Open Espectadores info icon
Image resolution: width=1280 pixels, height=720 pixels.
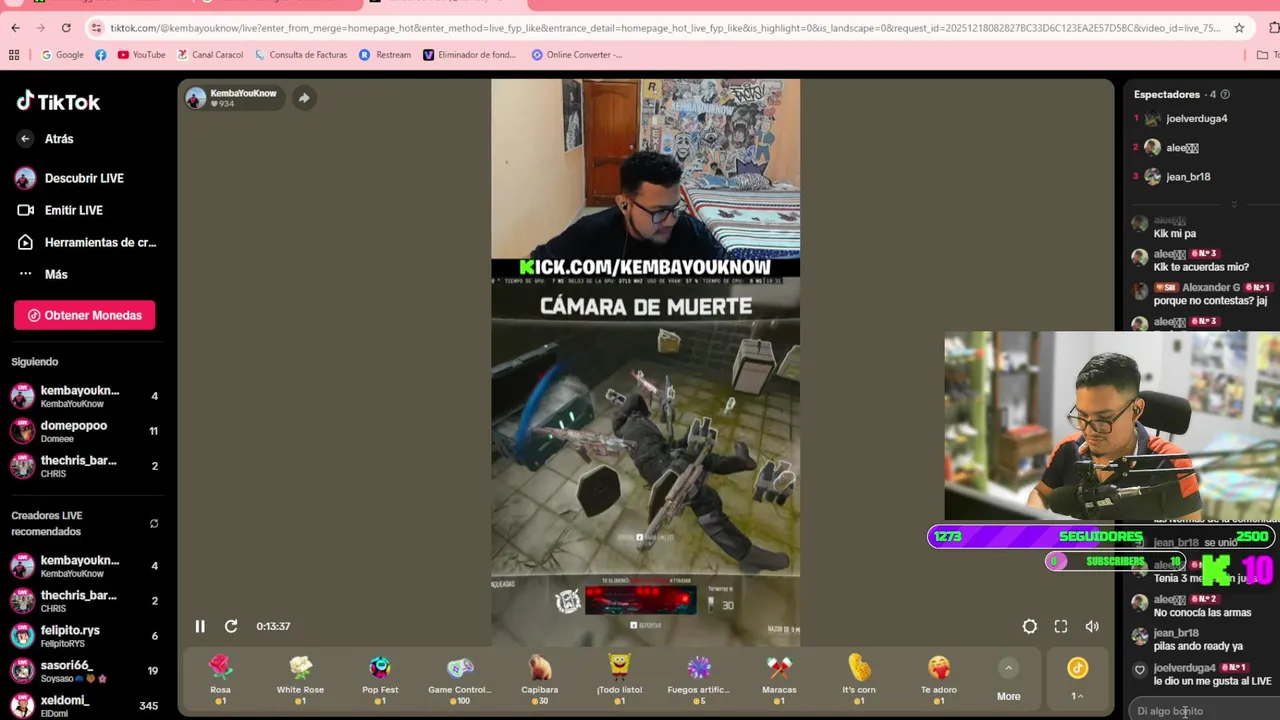1225,94
